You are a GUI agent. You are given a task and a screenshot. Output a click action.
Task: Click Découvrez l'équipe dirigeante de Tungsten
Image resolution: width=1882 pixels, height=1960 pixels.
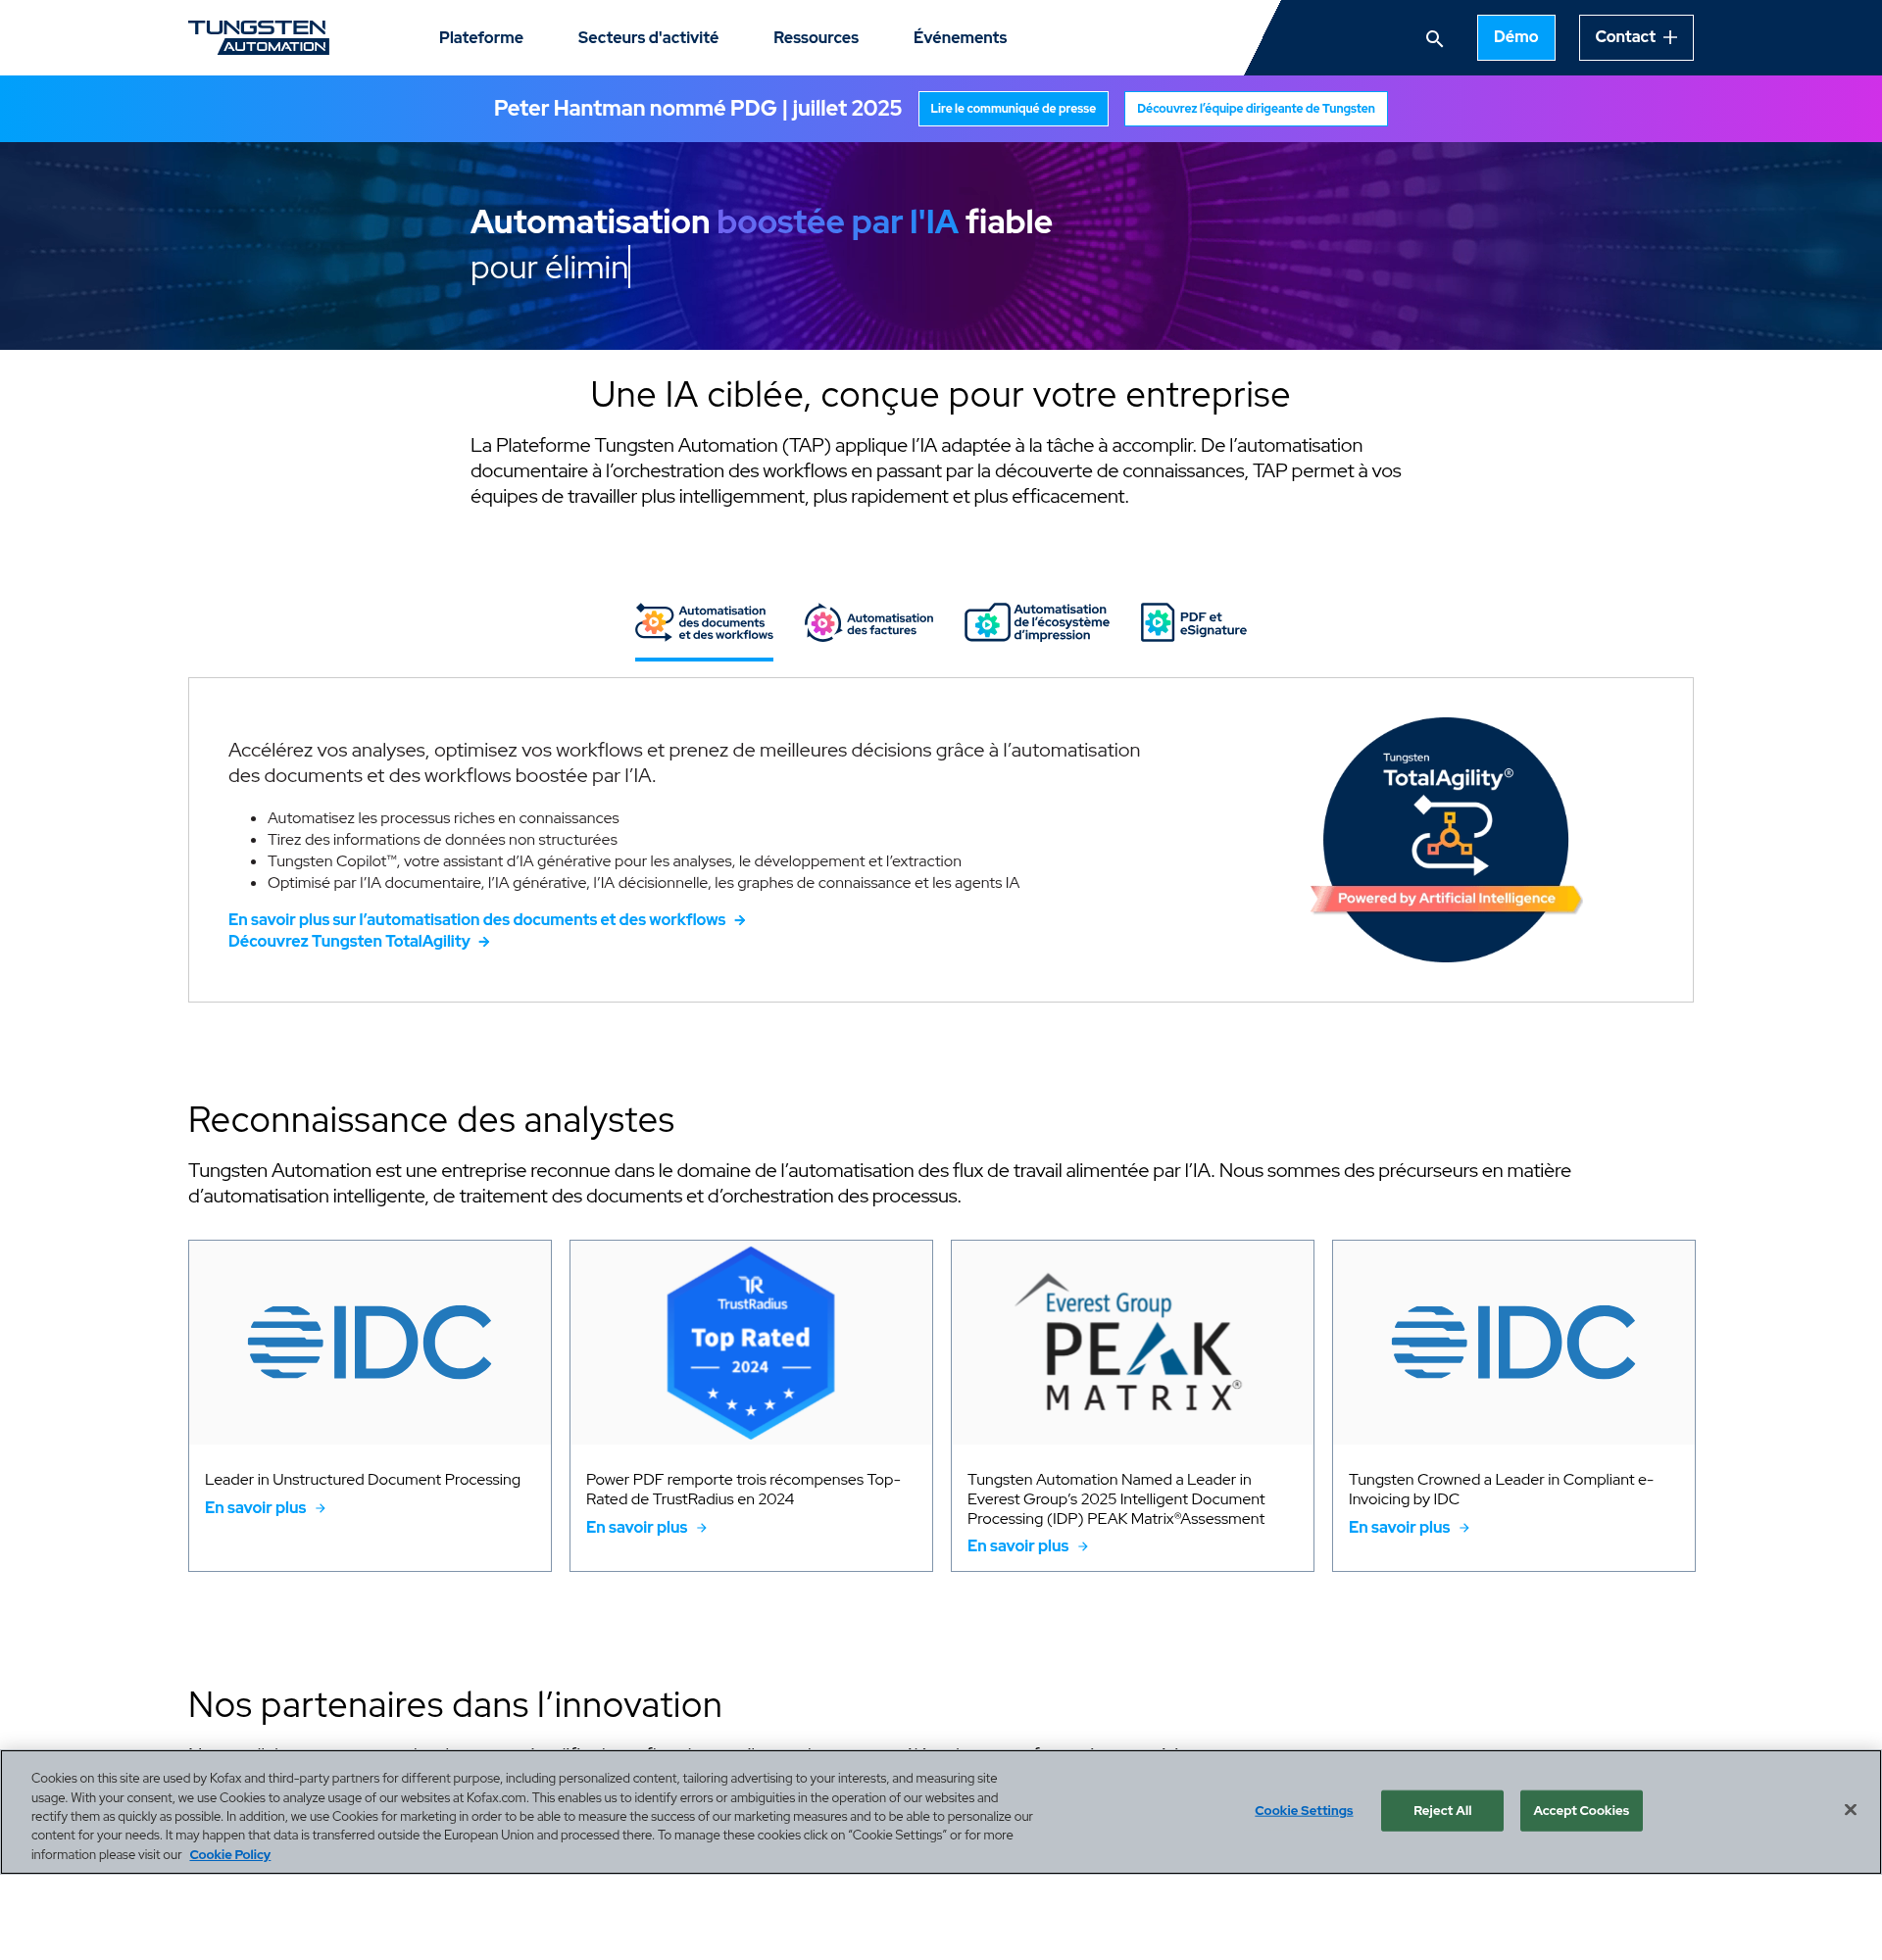[1254, 109]
